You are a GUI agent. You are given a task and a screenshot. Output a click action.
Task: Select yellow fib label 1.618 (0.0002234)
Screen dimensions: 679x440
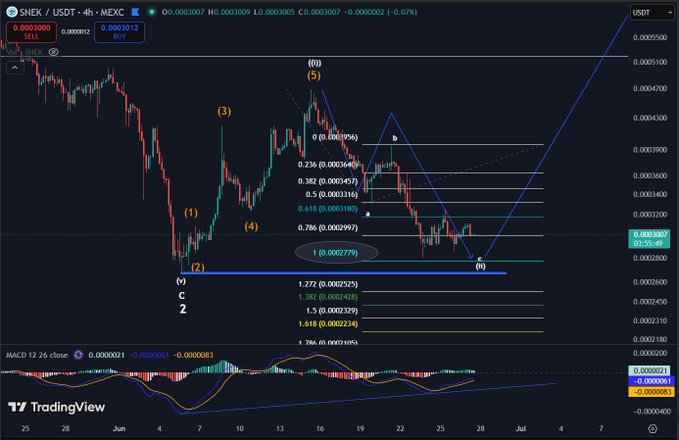point(328,324)
